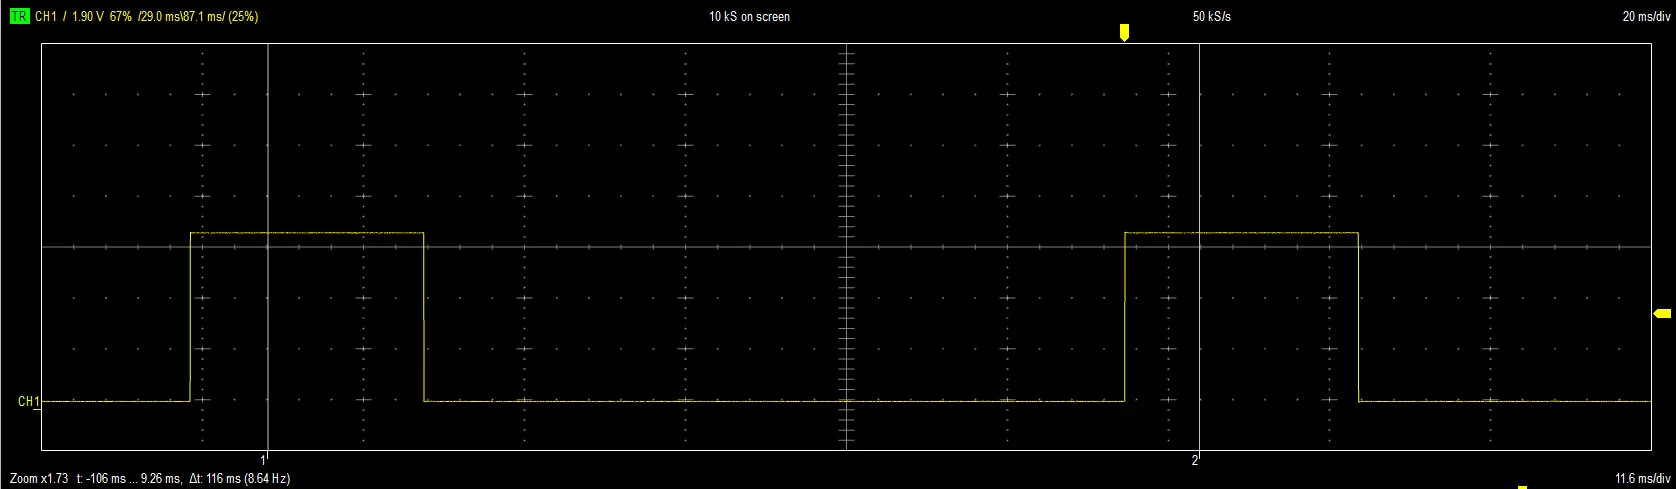Select the yellow trigger position marker at top
Viewport: 1676px width, 489px height.
1124,33
